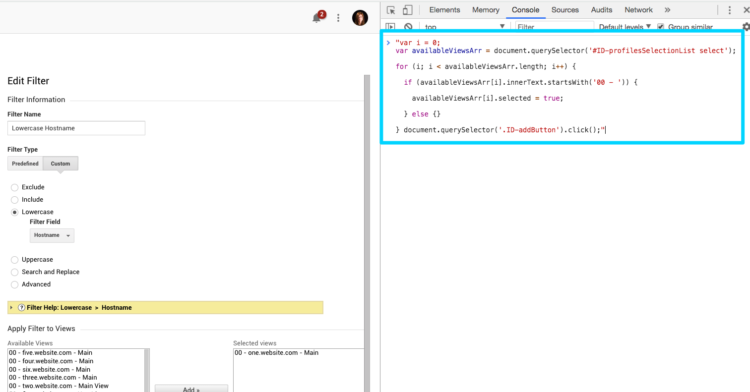This screenshot has height=392, width=750.
Task: Click the Edit Filter page vertical scrollbar
Action: (x=367, y=233)
